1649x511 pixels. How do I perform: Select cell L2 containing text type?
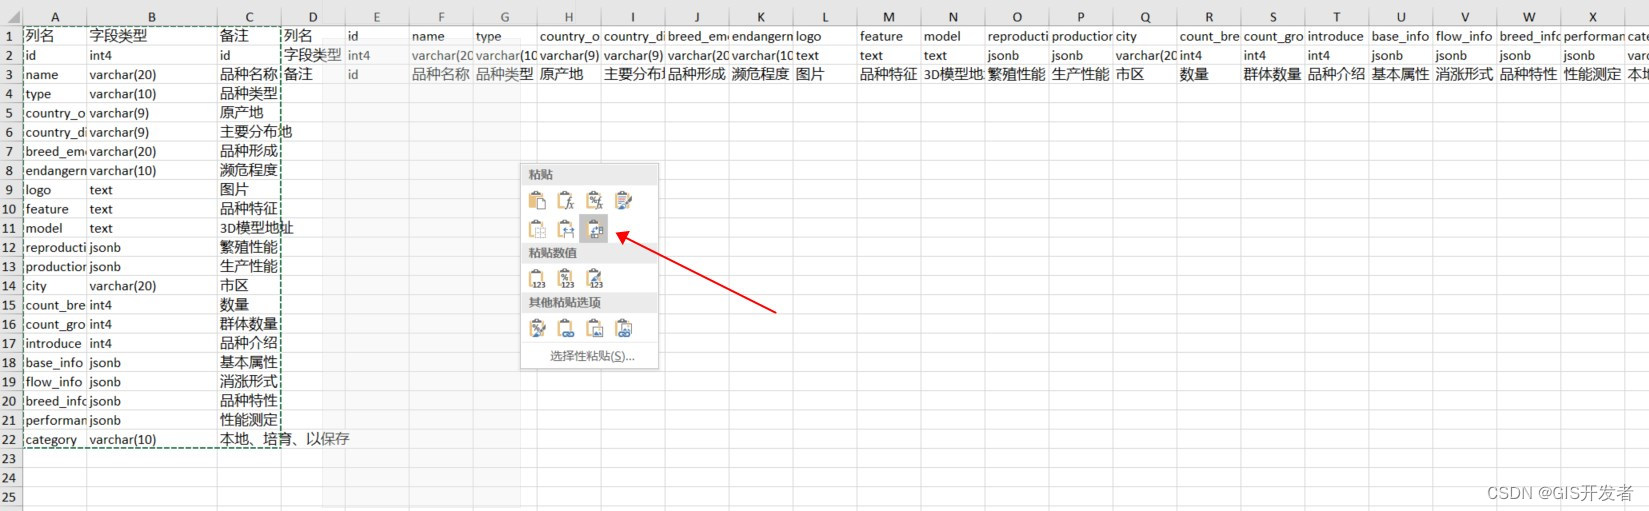(x=825, y=55)
